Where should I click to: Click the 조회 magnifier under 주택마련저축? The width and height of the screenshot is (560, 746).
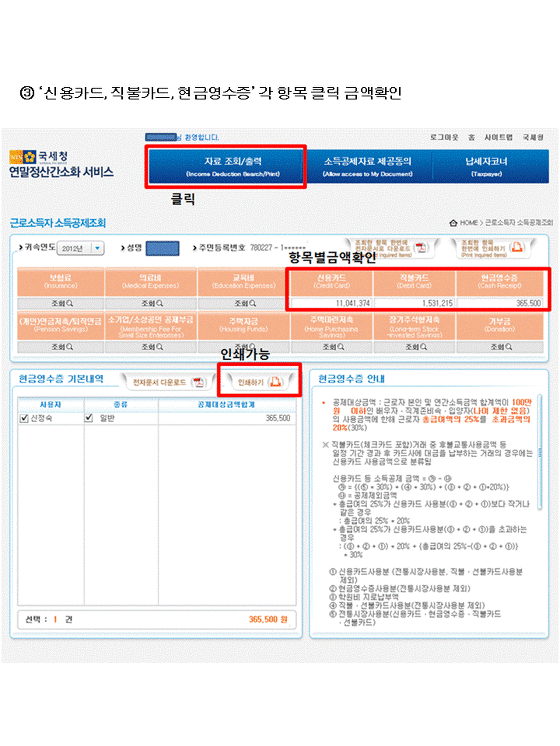coord(340,347)
